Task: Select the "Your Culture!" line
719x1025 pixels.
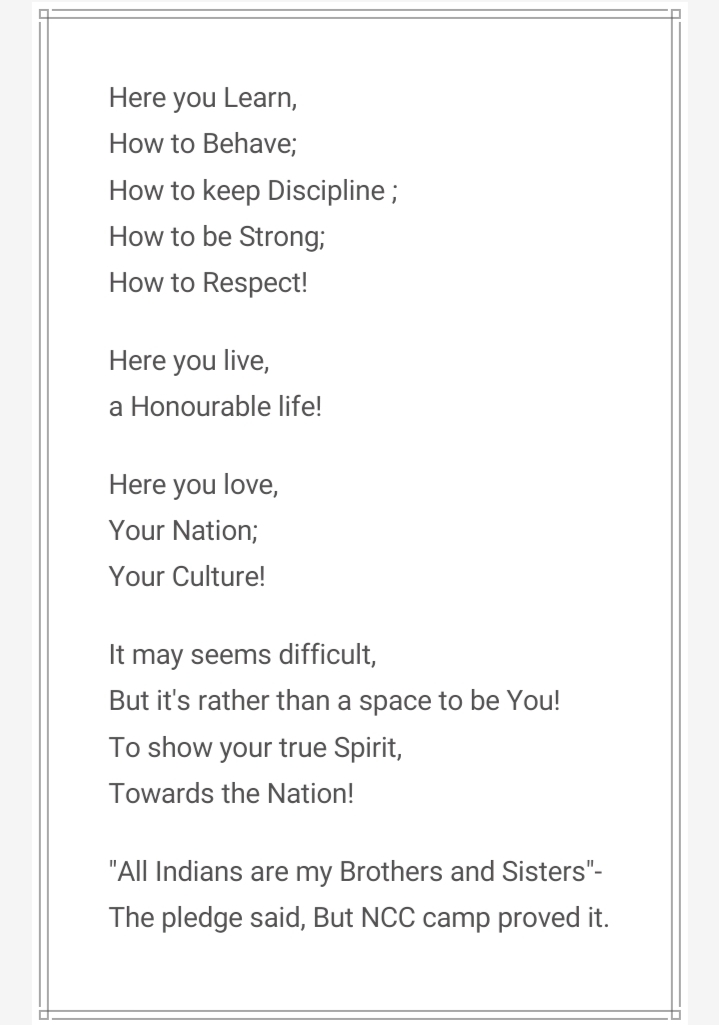Action: (187, 577)
